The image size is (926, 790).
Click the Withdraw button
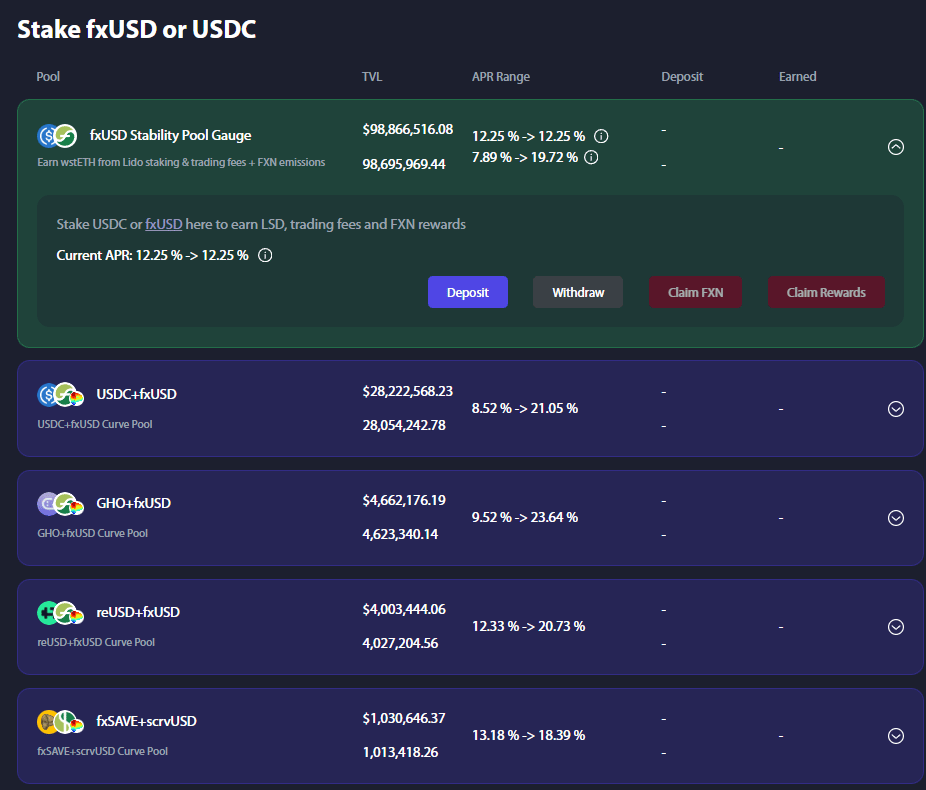click(x=578, y=292)
